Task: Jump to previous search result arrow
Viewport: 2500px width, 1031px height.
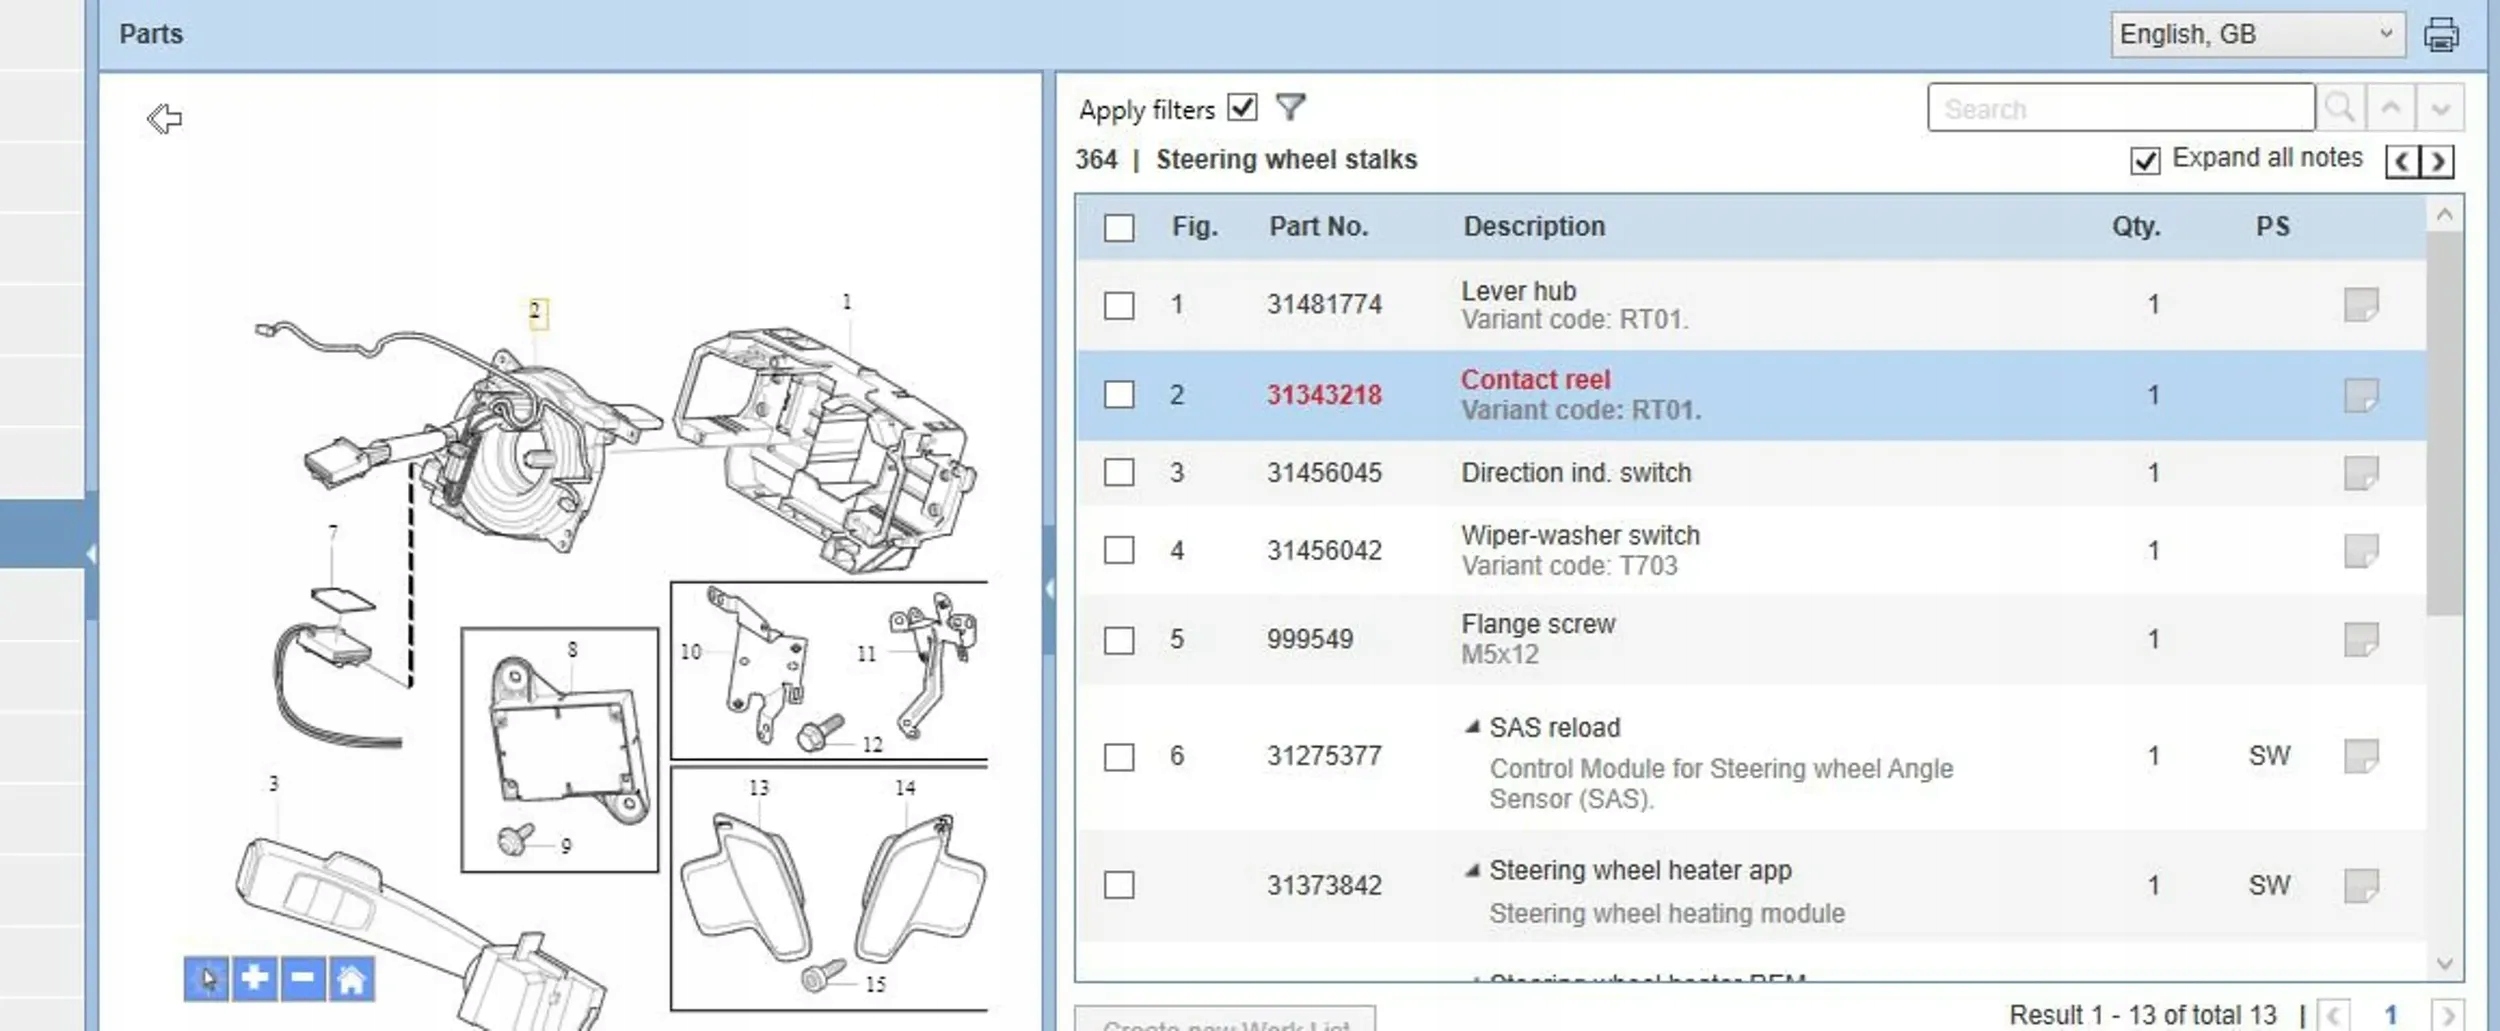Action: (2391, 108)
